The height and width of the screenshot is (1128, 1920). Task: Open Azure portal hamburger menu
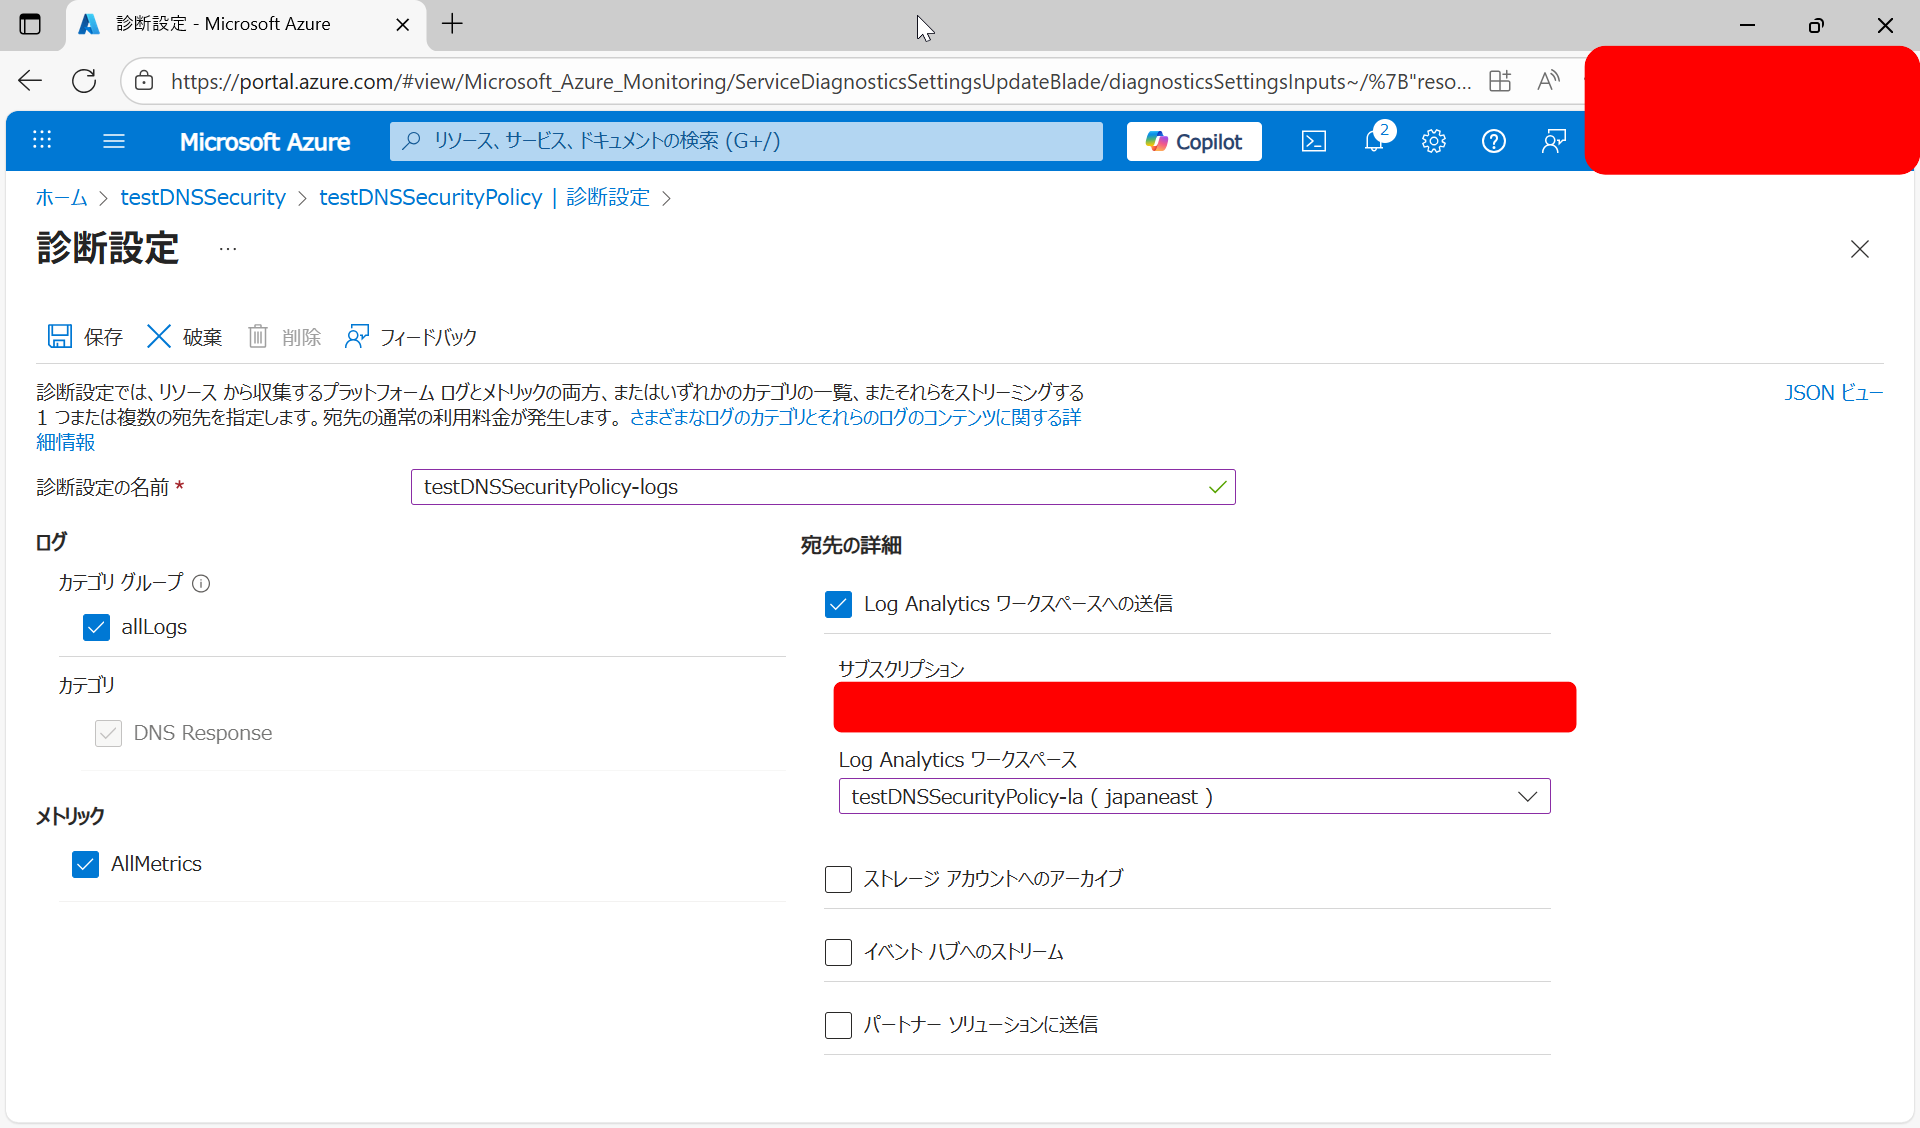tap(114, 141)
